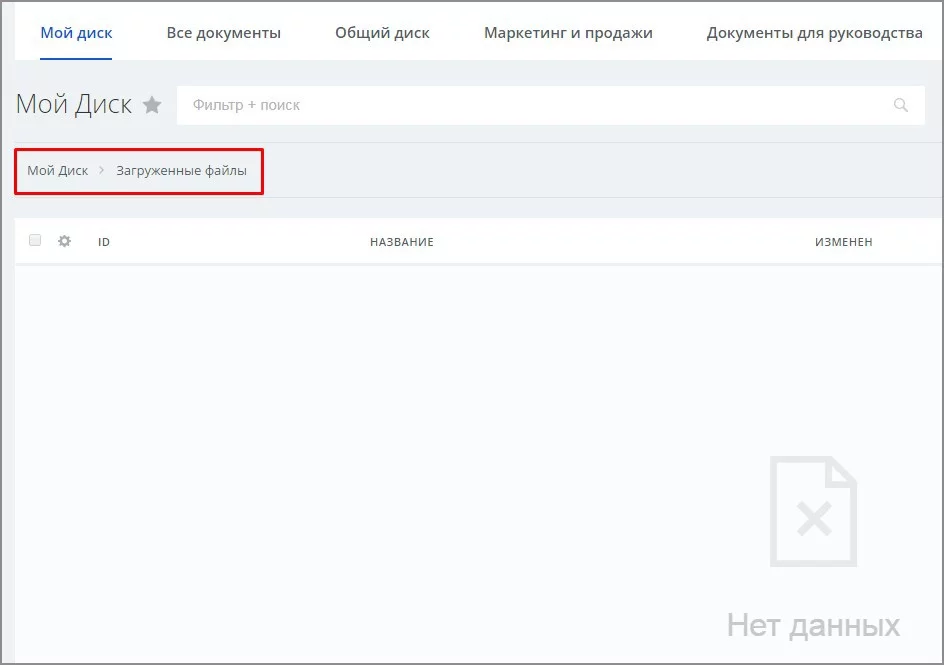Tick the select-all checkbox in table header
This screenshot has height=665, width=944.
35,241
